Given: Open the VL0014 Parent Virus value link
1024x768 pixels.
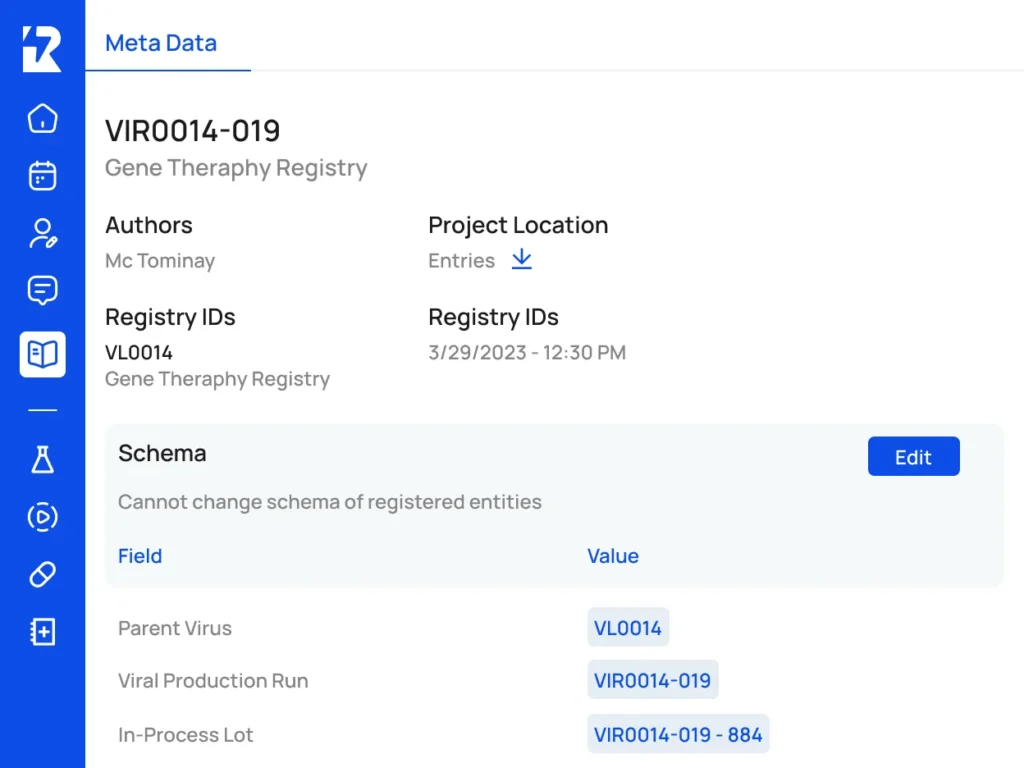Looking at the screenshot, I should [628, 628].
